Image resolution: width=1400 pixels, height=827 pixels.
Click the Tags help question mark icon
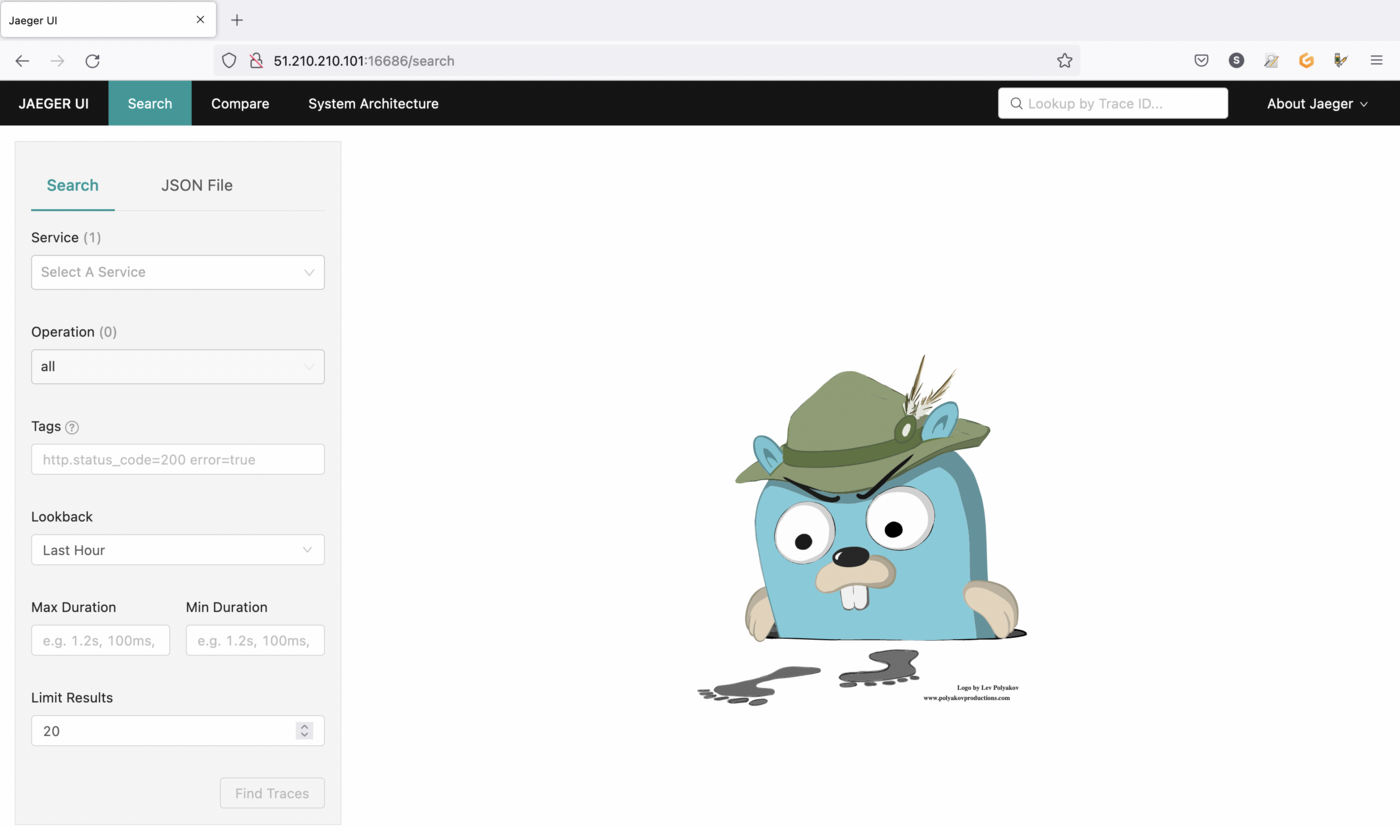click(72, 427)
